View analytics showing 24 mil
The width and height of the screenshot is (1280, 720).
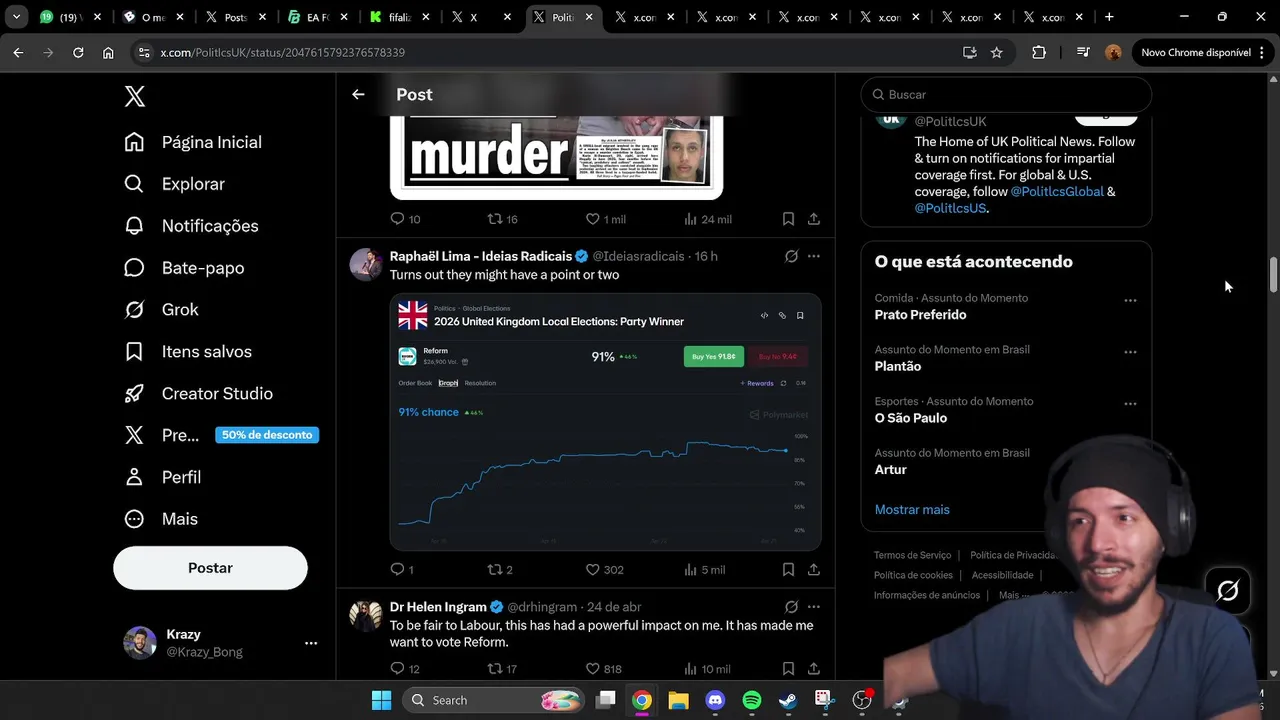[709, 219]
